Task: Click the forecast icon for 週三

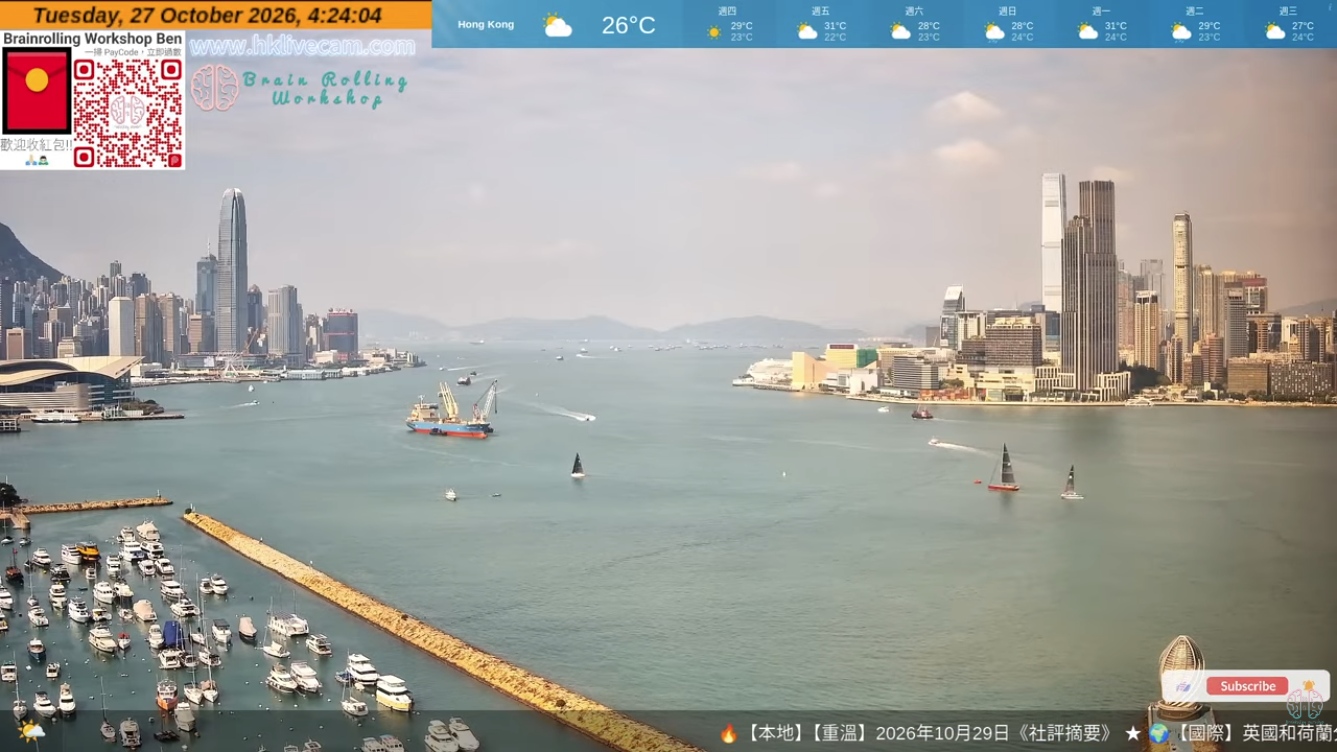Action: point(1275,32)
